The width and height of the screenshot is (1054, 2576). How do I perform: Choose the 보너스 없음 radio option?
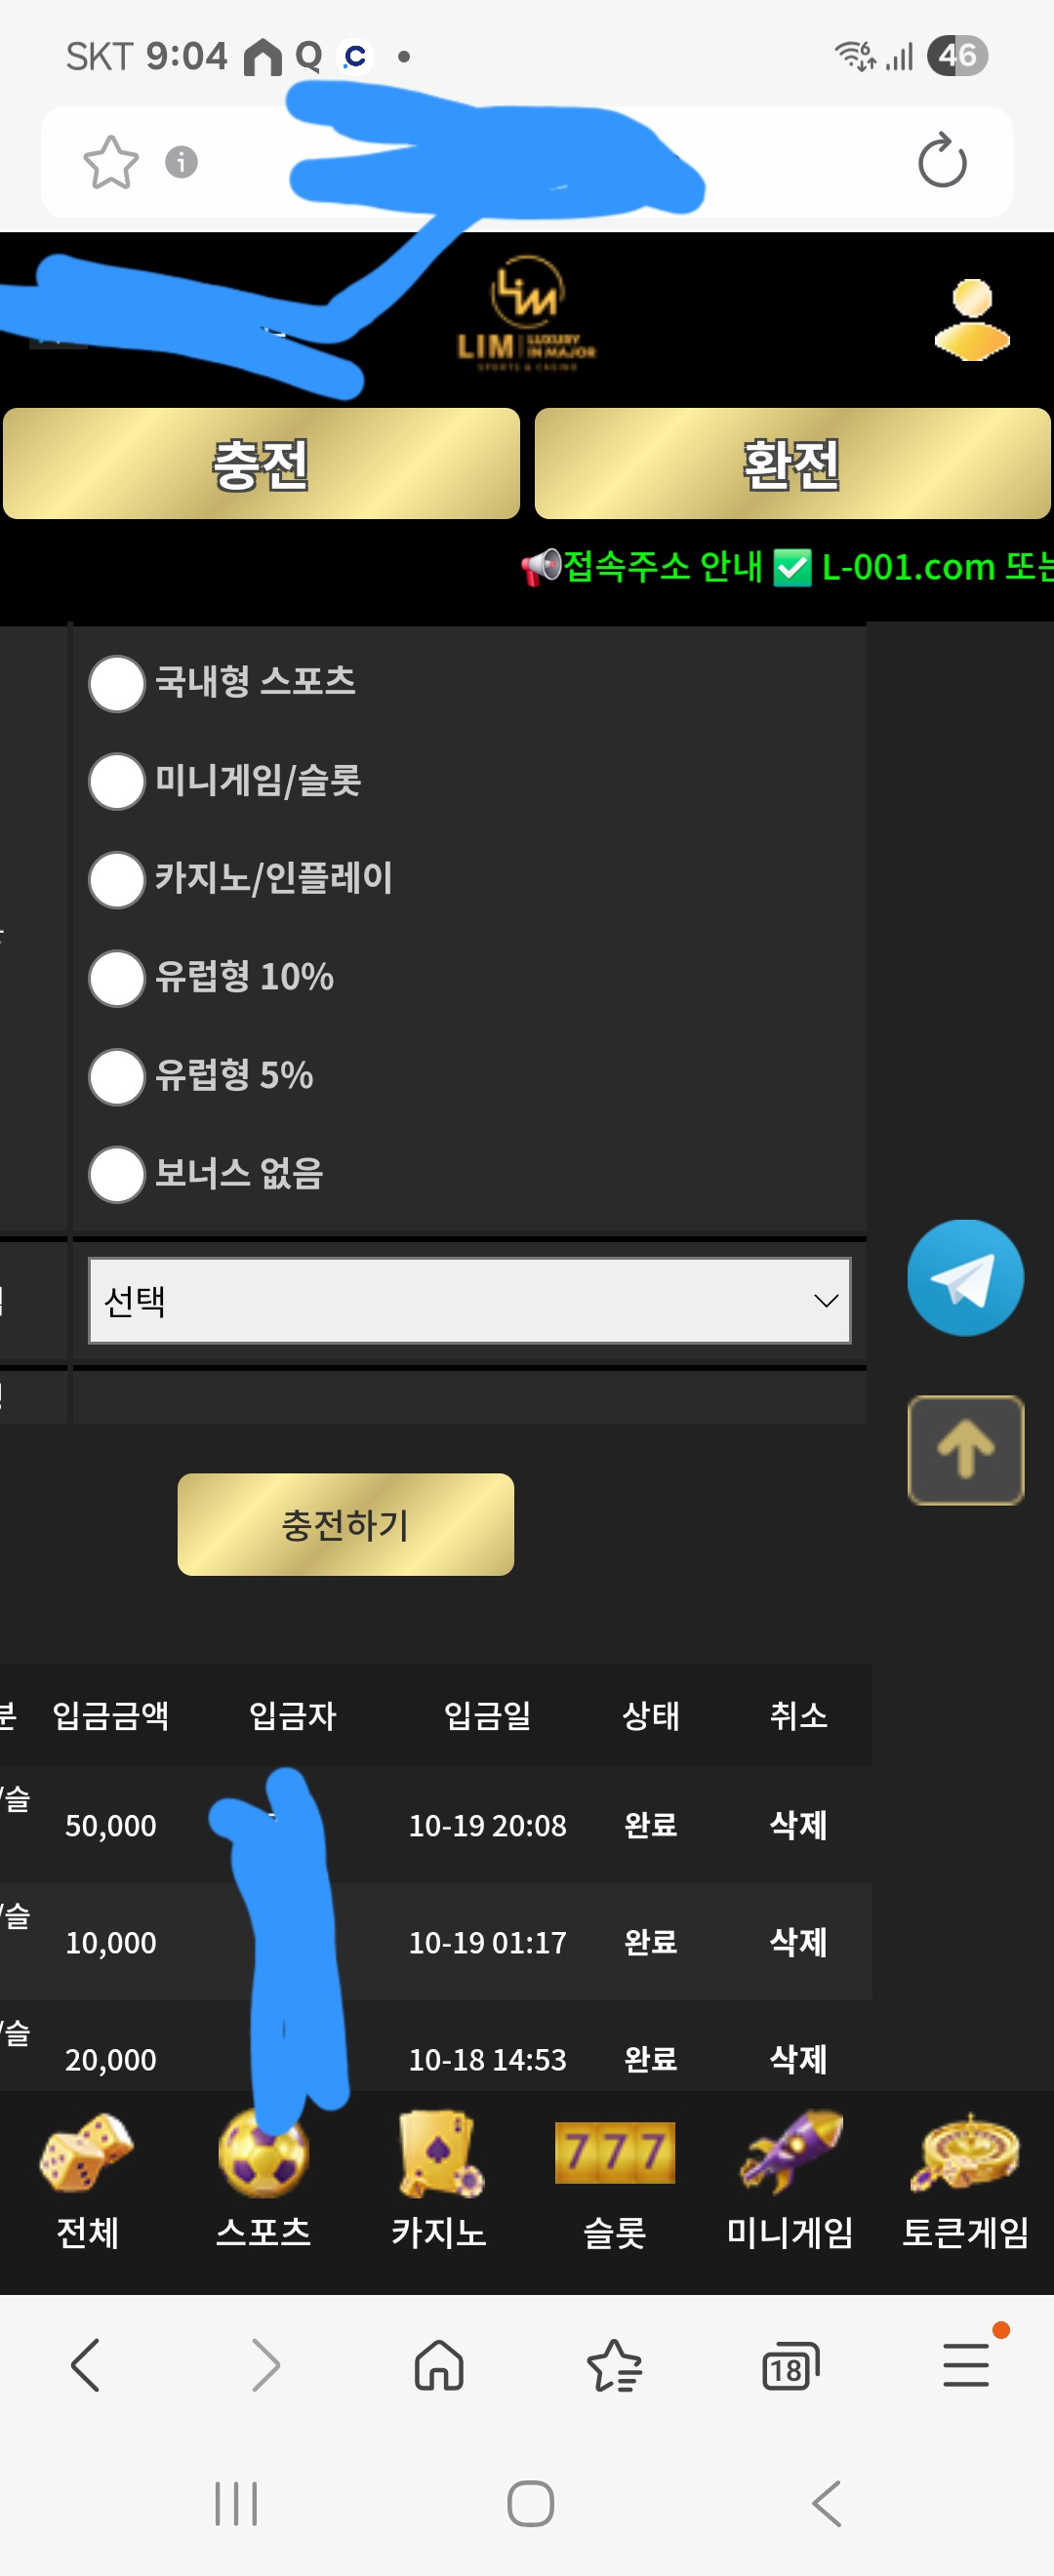click(x=117, y=1174)
